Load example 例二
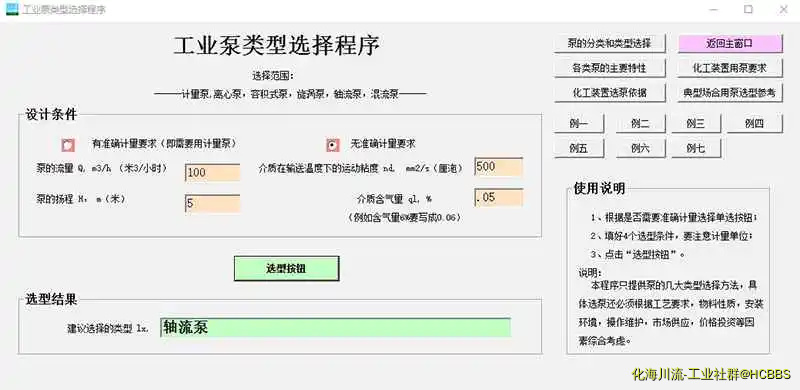Image resolution: width=800 pixels, height=390 pixels. pos(640,123)
